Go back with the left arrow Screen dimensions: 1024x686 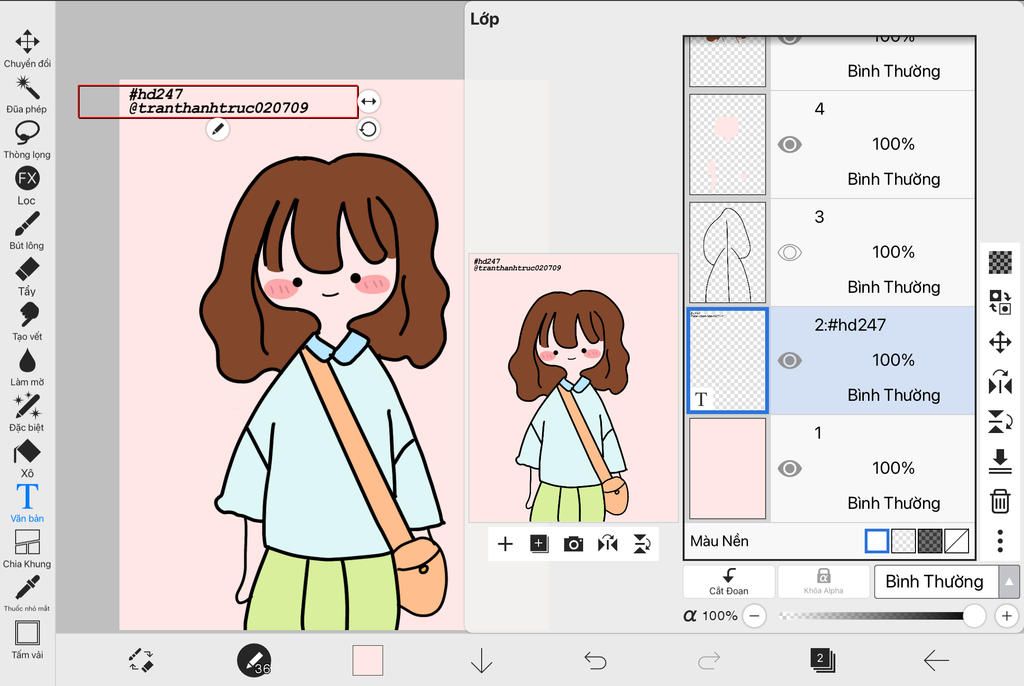coord(936,661)
